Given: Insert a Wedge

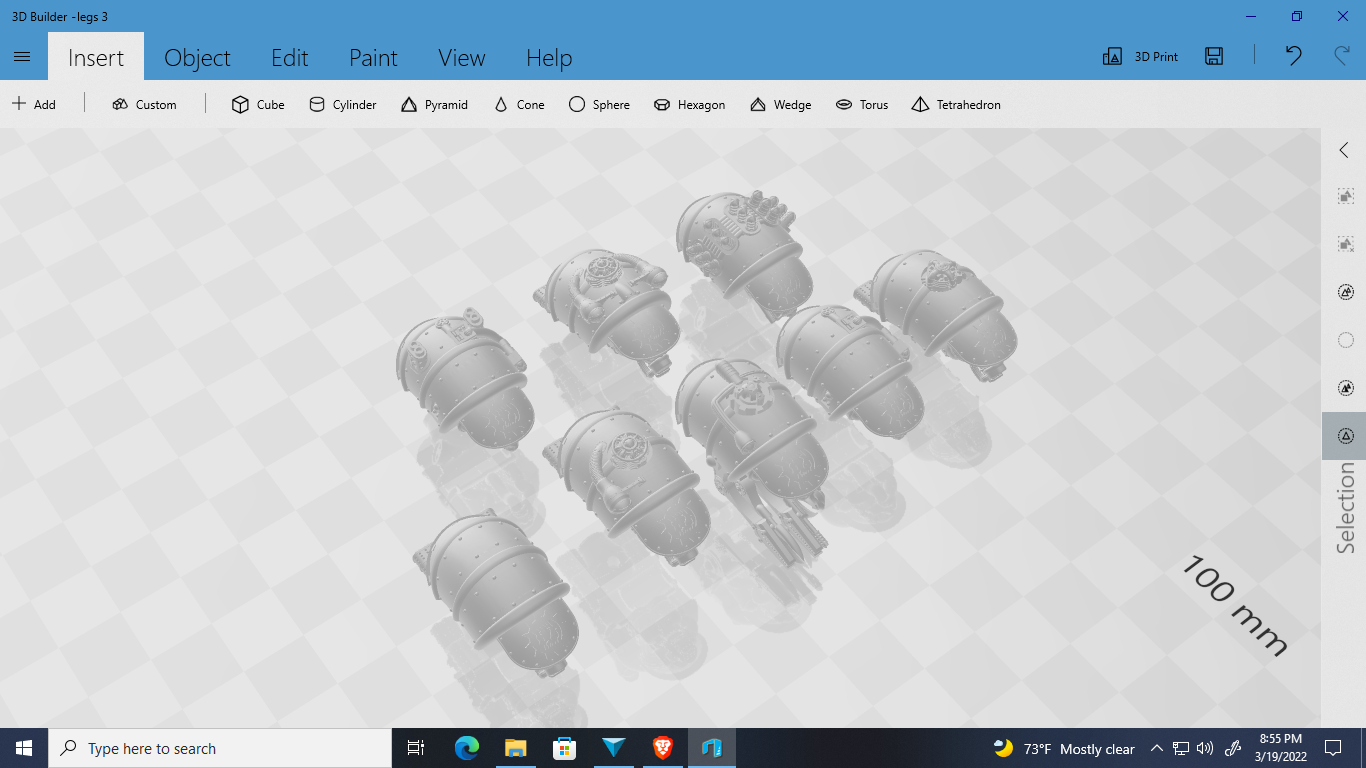Looking at the screenshot, I should pyautogui.click(x=781, y=104).
